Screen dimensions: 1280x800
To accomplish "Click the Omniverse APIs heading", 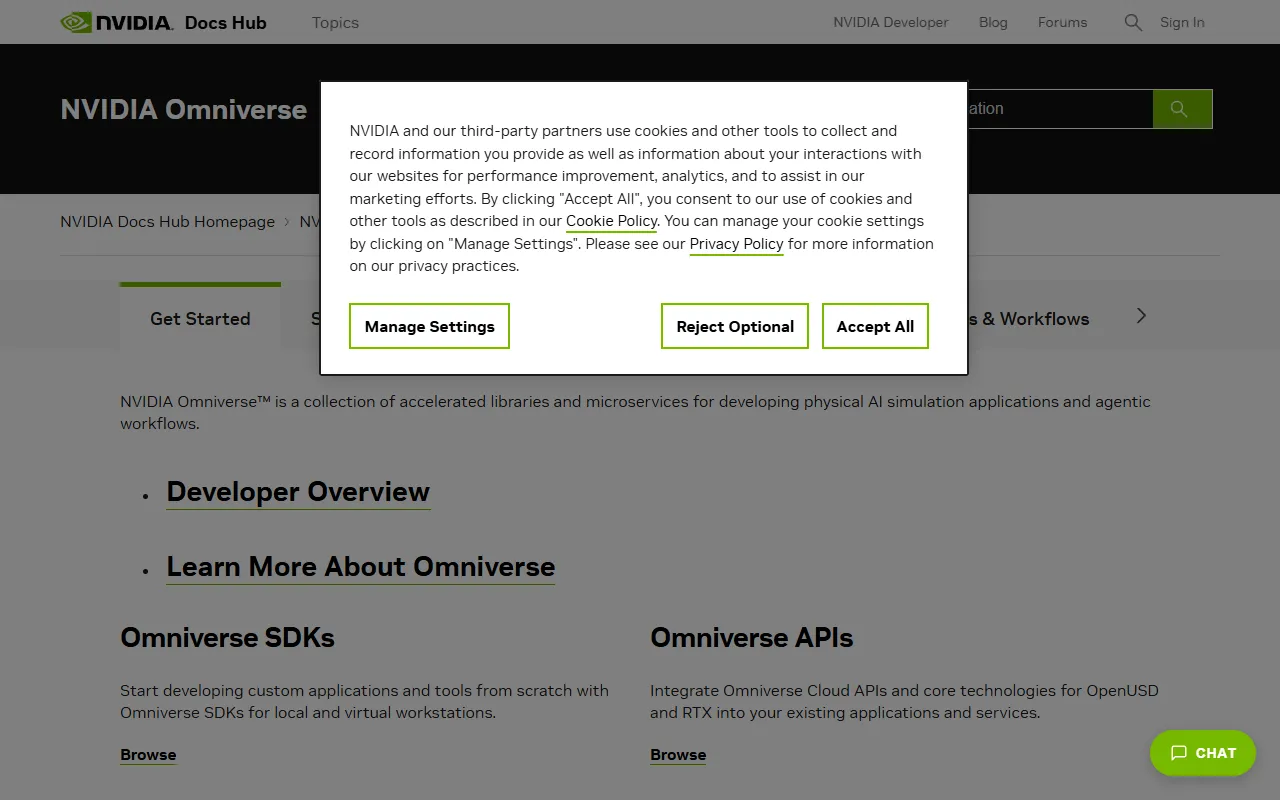I will [x=752, y=638].
